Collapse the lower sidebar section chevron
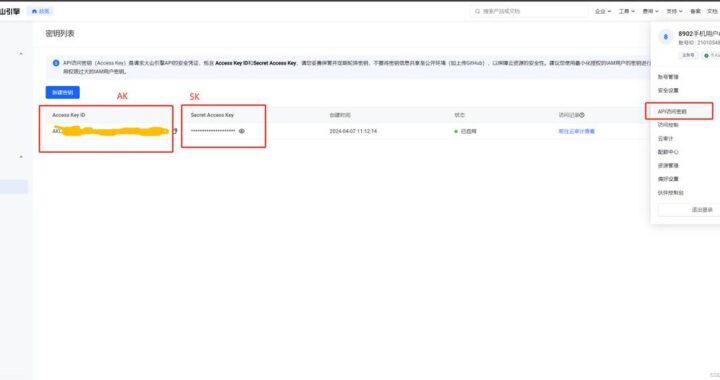 tap(21, 156)
